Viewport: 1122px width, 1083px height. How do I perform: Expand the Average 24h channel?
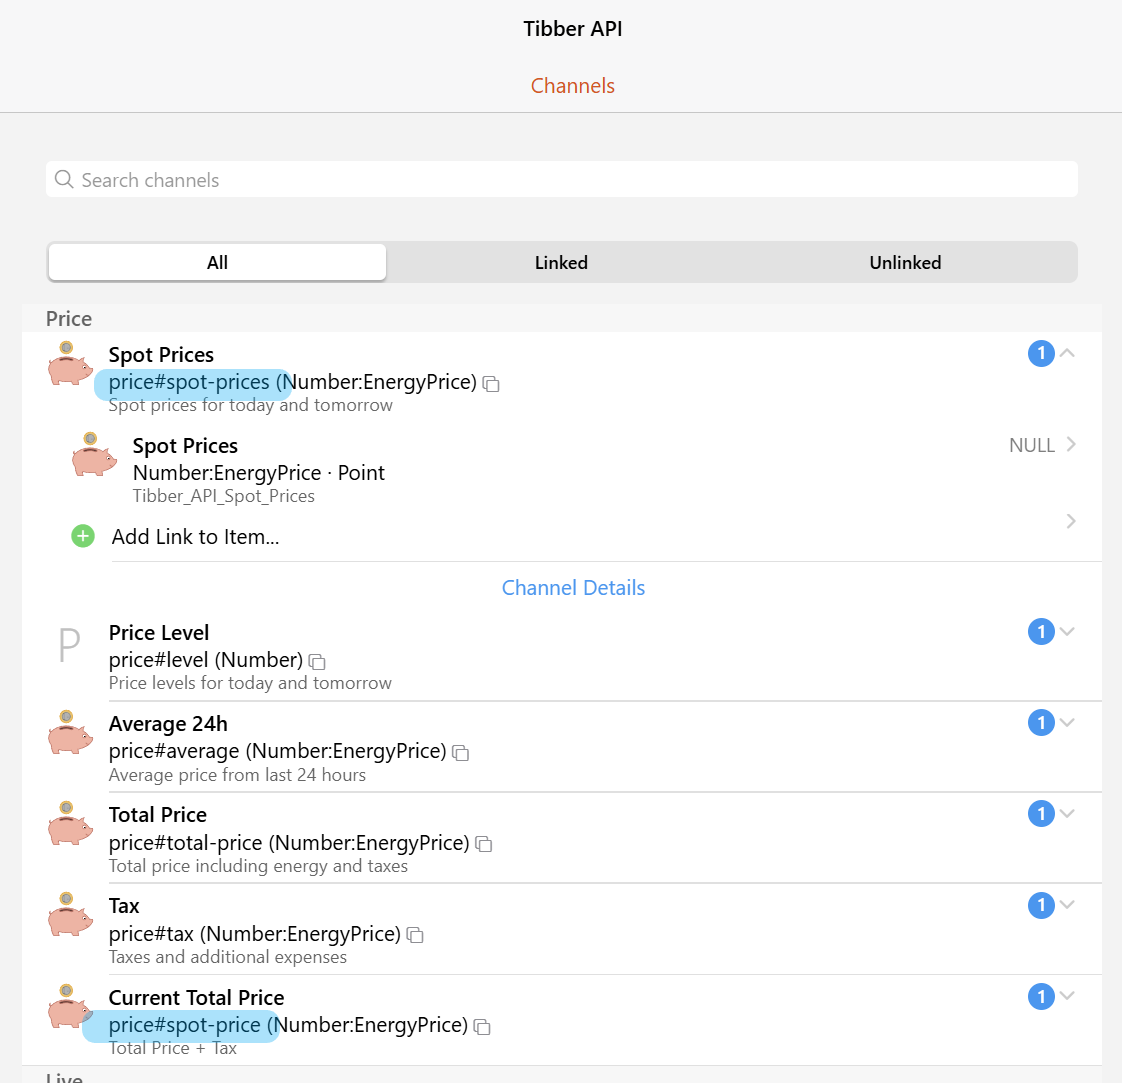point(1068,722)
